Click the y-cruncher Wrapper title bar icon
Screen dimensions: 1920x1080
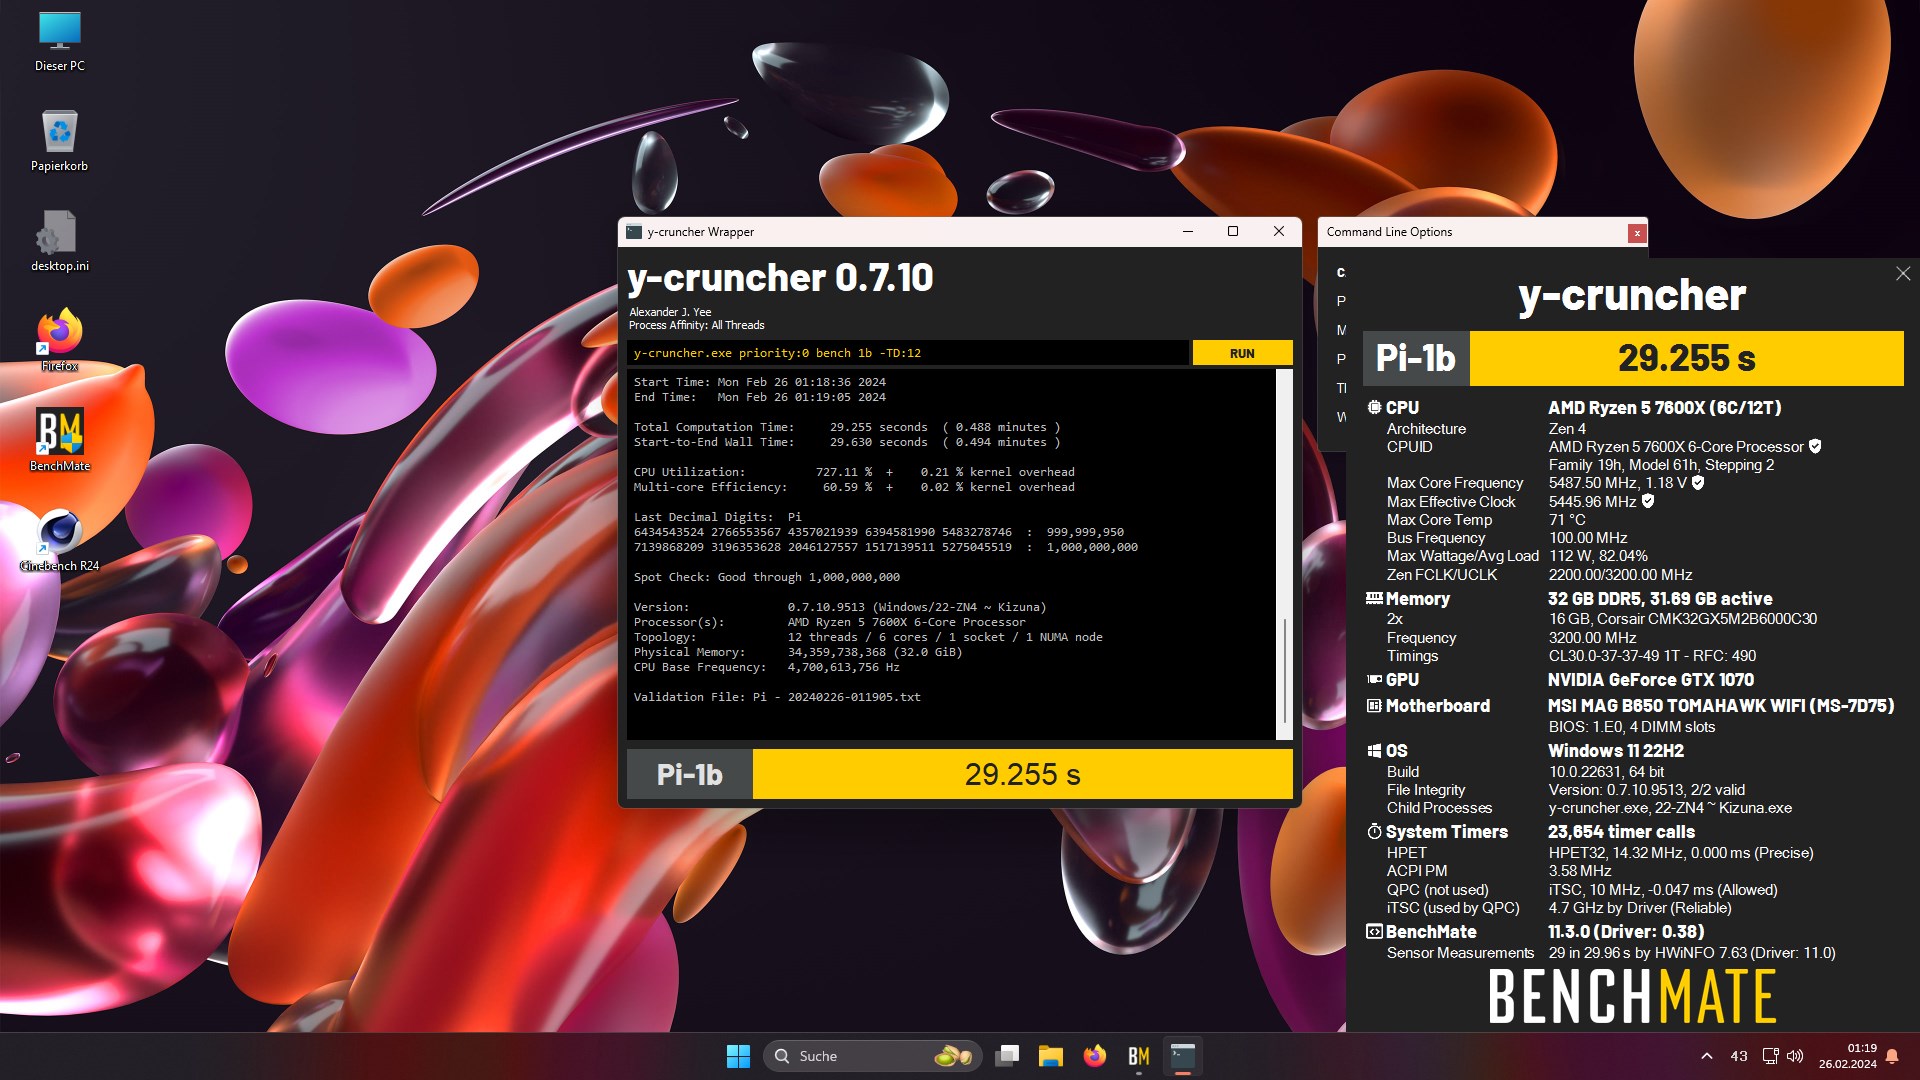tap(634, 232)
